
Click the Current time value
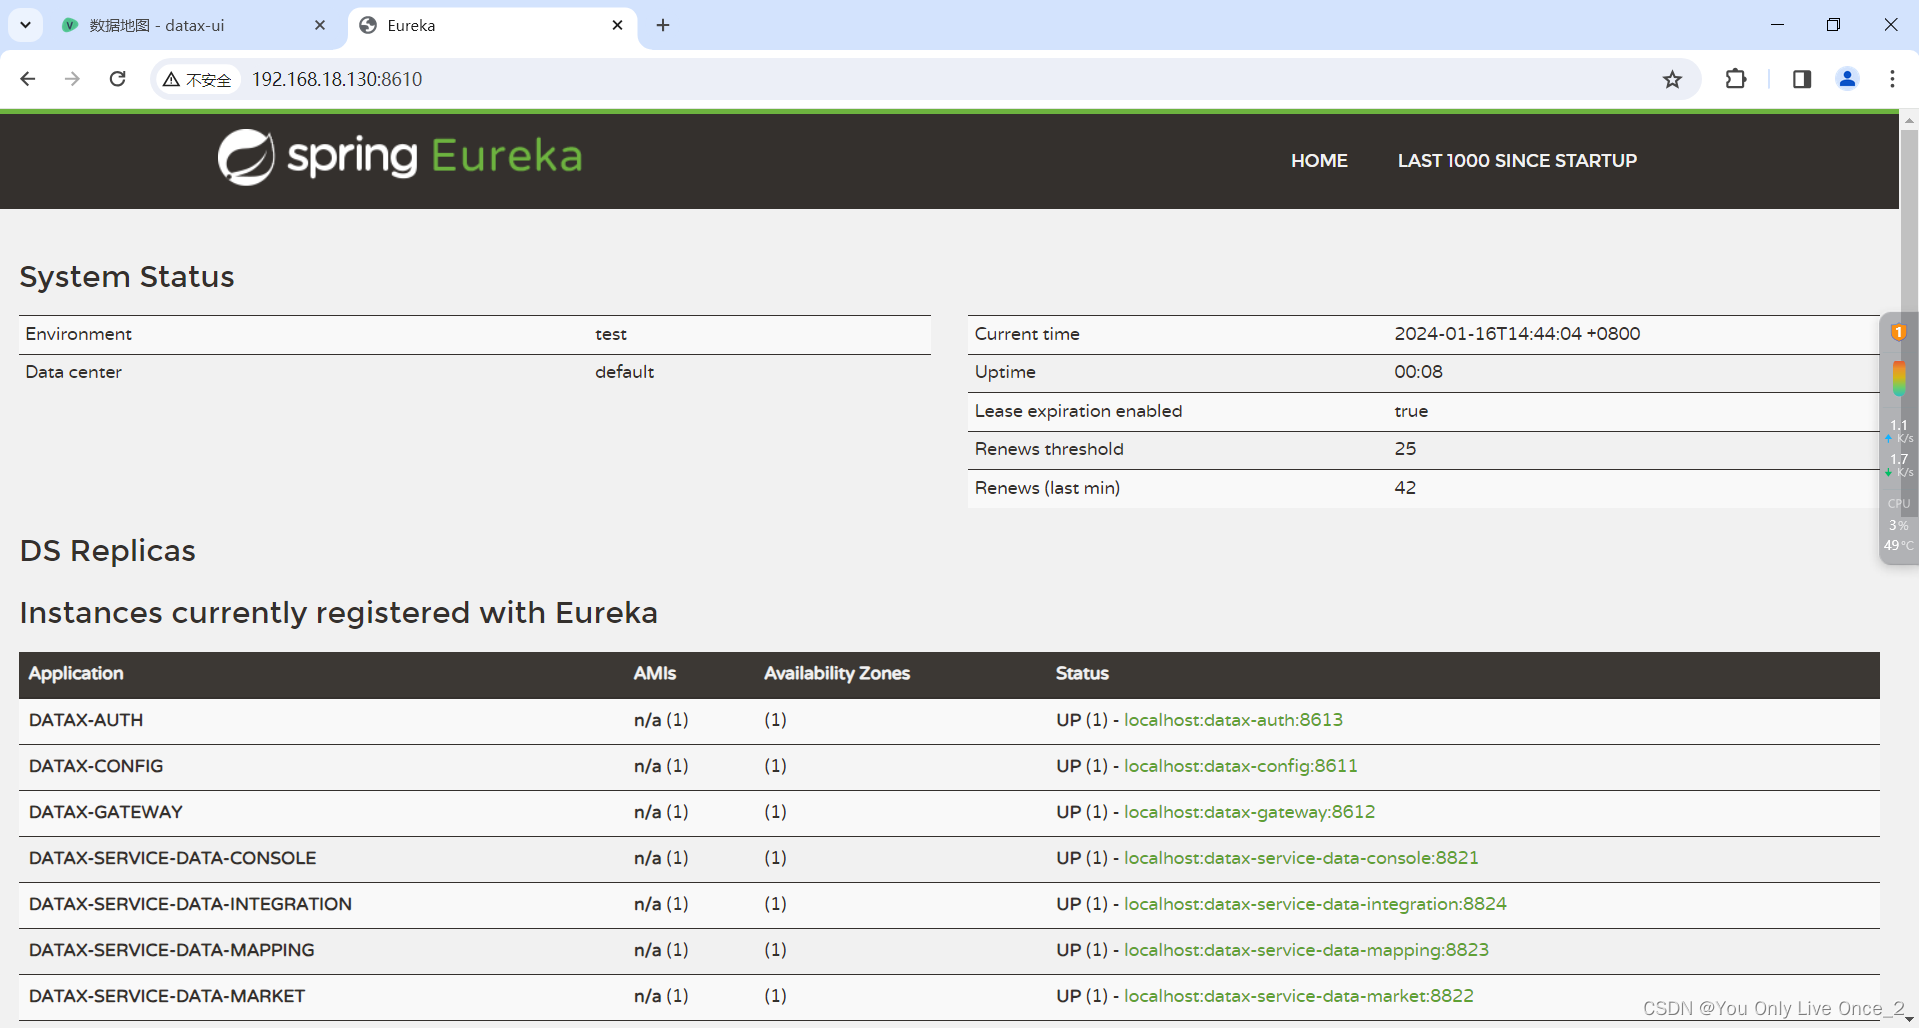pos(1517,334)
